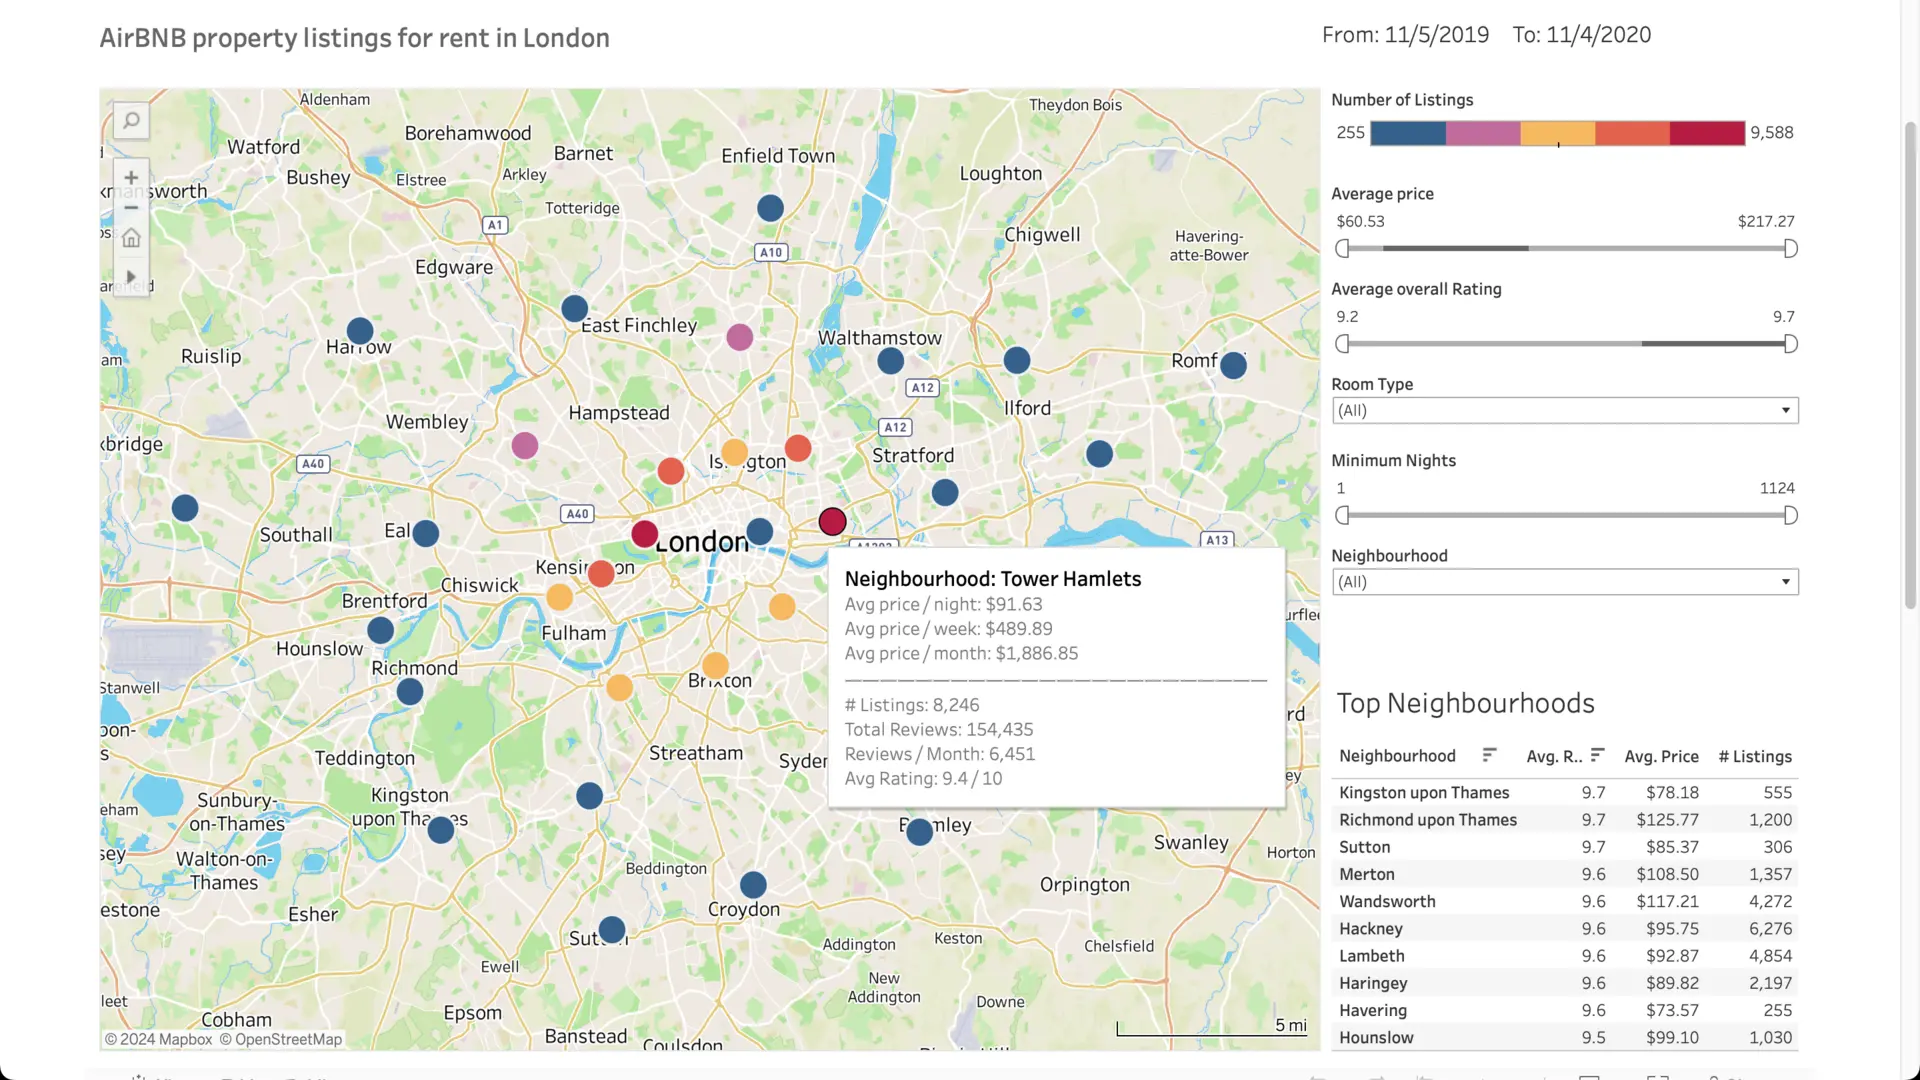Screen dimensions: 1920x1080
Task: Click the Hackney row in Top Neighbourhoods
Action: (1370, 928)
